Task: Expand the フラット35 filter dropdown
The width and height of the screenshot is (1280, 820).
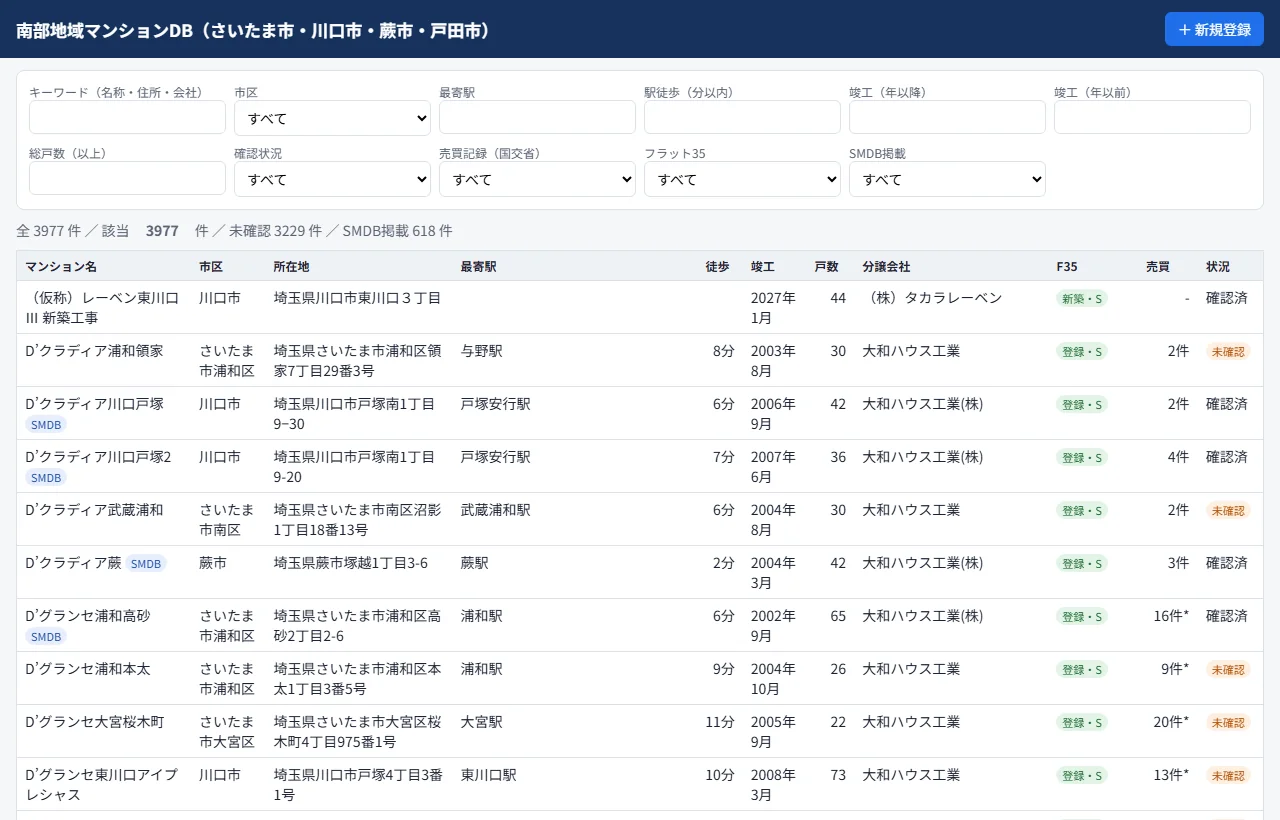Action: 742,179
